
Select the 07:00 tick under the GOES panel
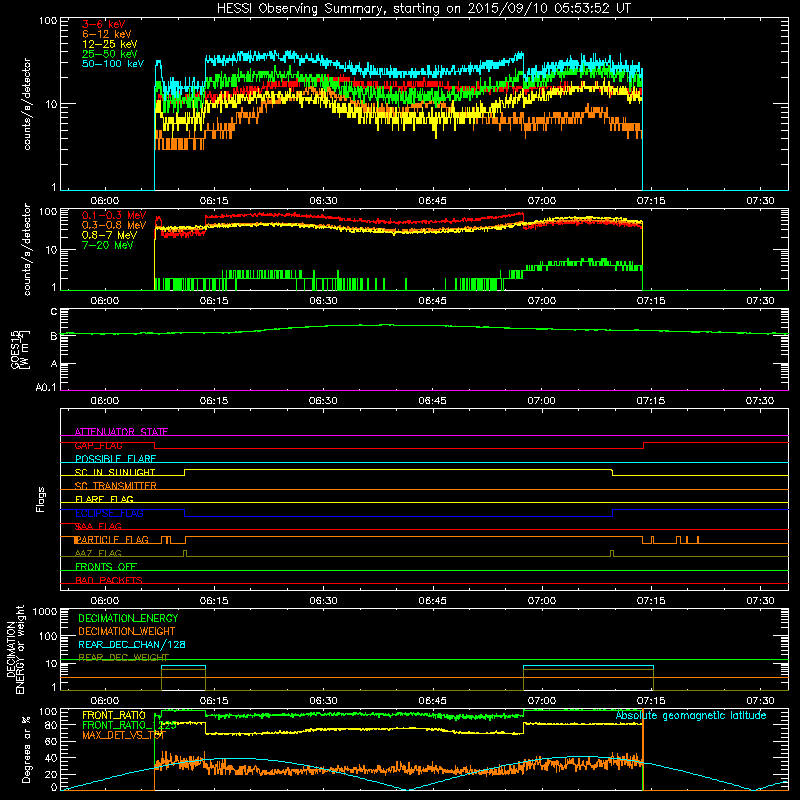pos(541,401)
